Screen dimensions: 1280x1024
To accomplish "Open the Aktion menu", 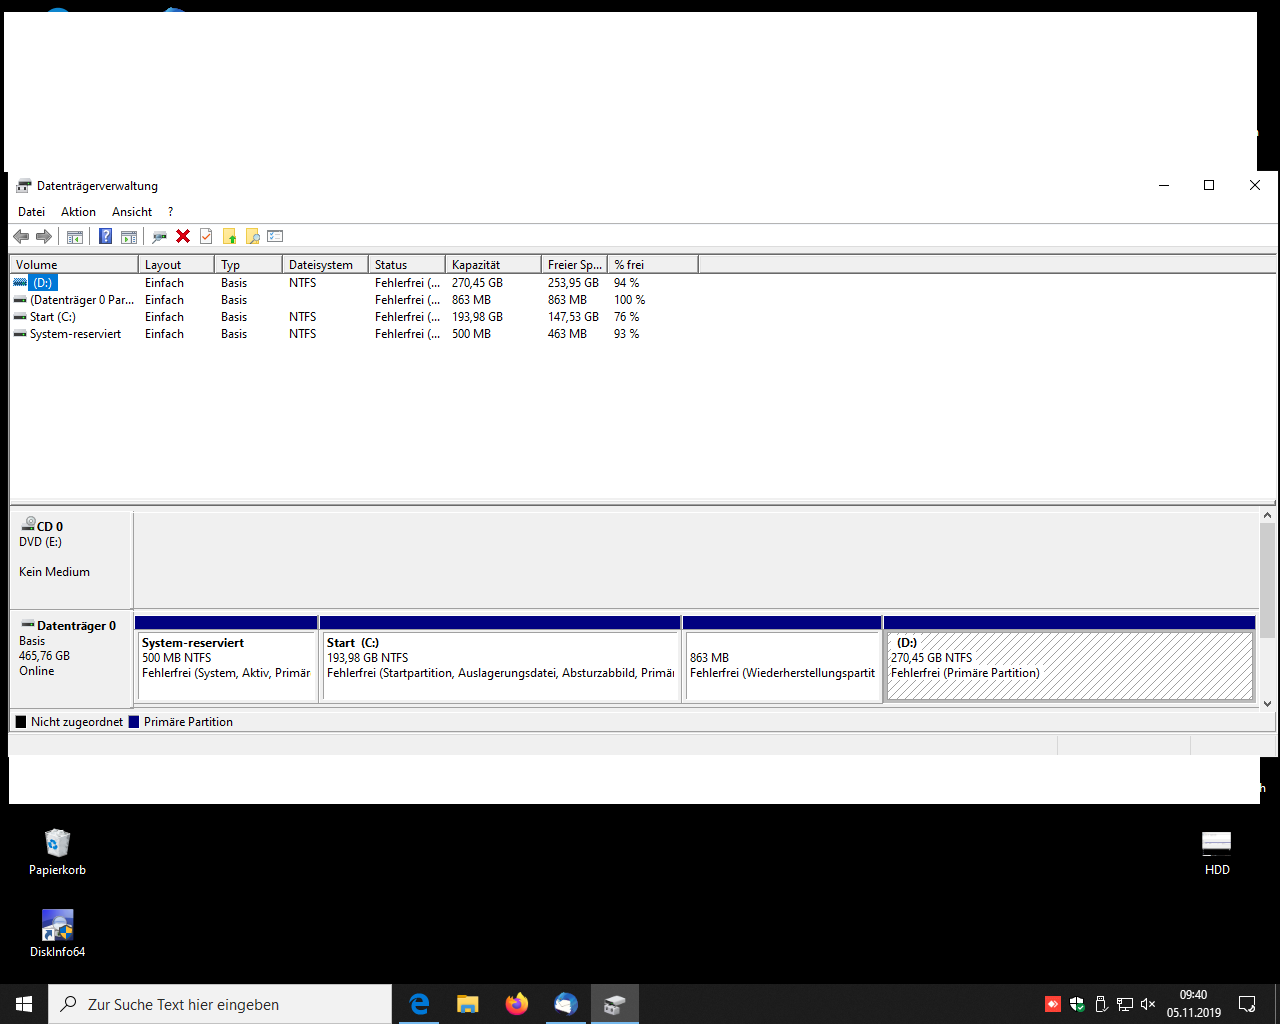I will 79,212.
